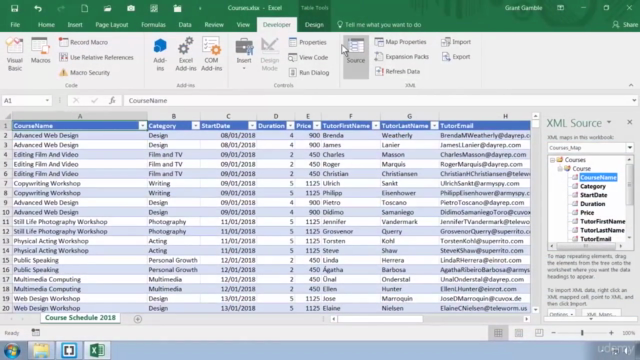Switch to the Insert tab
Image resolution: width=640 pixels, height=360 pixels.
(x=75, y=24)
